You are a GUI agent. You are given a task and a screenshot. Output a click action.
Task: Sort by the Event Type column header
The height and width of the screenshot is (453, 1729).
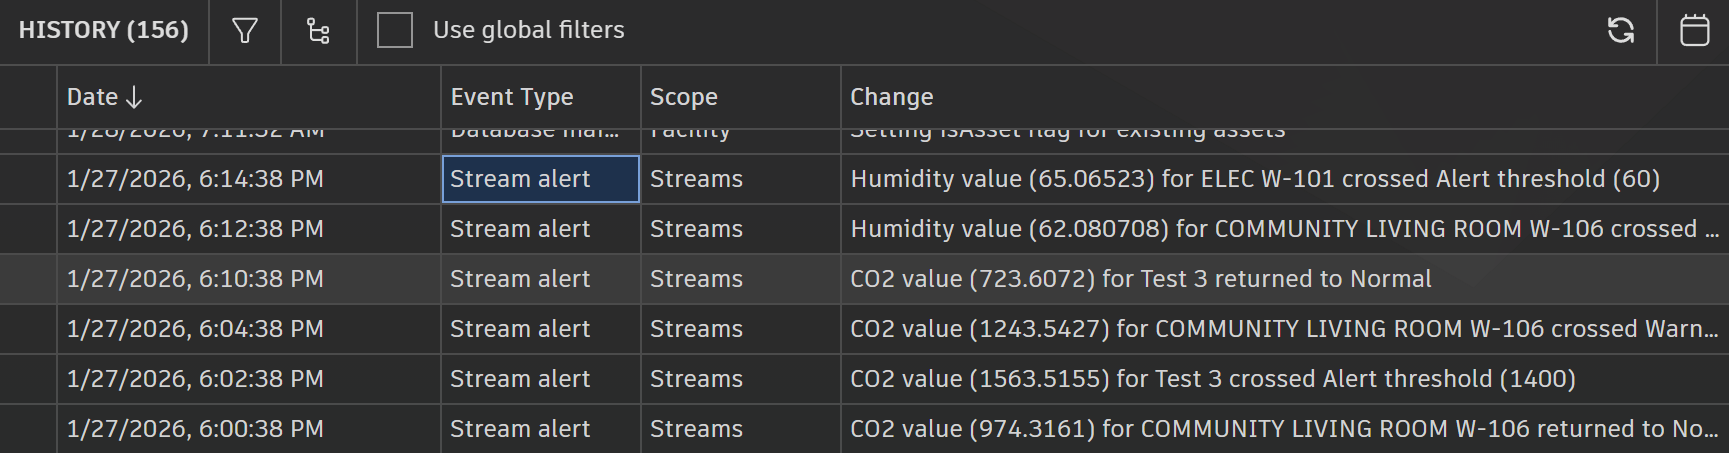[511, 97]
